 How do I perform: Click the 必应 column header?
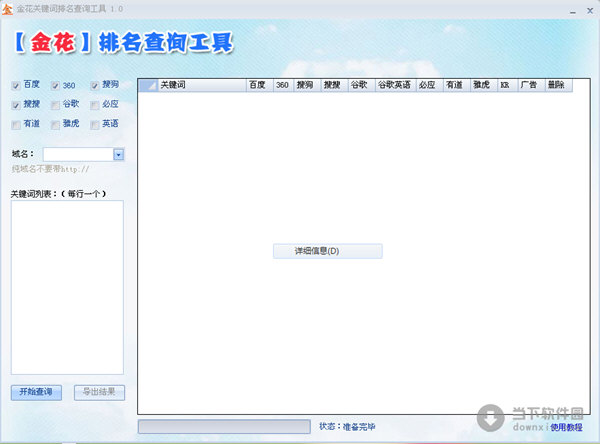coord(430,85)
